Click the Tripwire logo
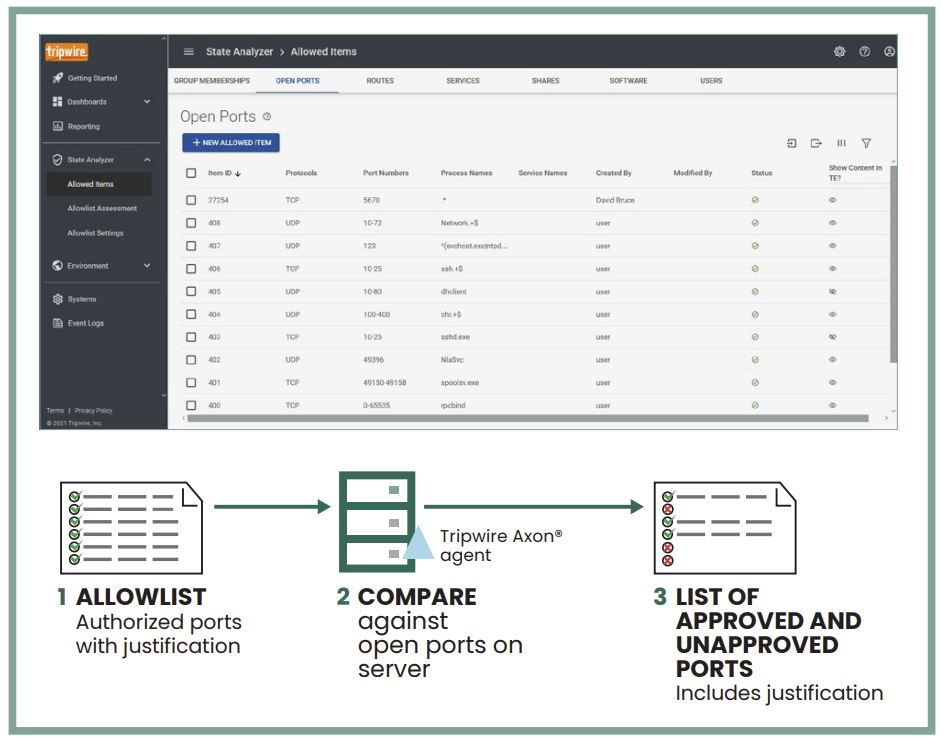 [x=66, y=52]
